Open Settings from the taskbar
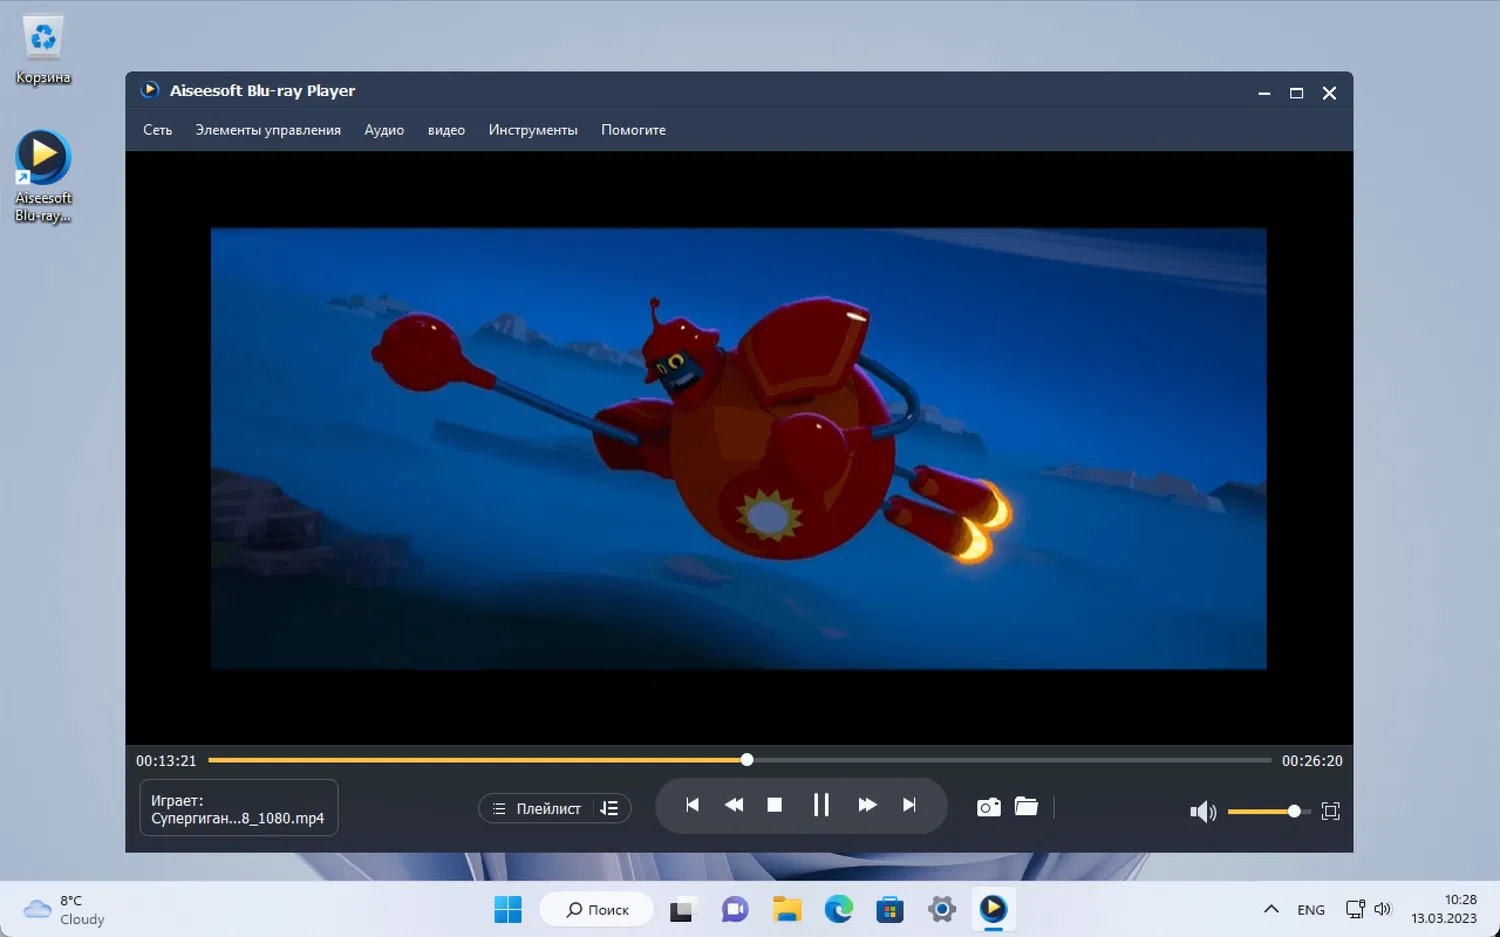This screenshot has height=937, width=1500. pos(941,910)
